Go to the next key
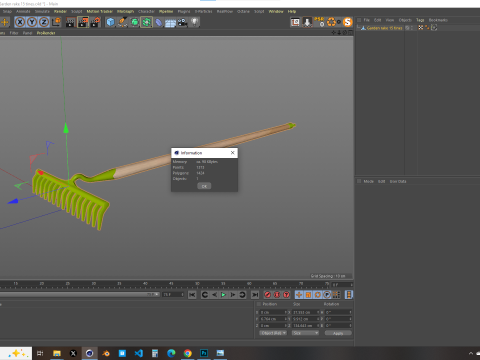Image resolution: width=480 pixels, height=360 pixels. coord(242,295)
